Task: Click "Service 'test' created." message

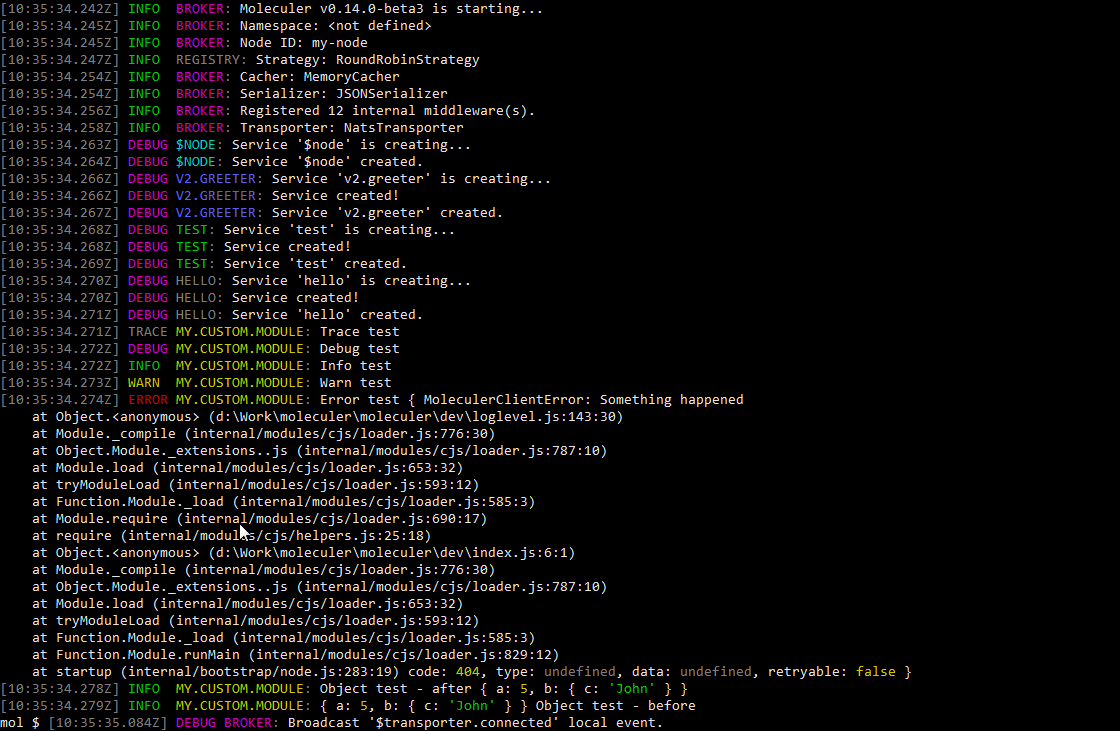Action: point(315,264)
